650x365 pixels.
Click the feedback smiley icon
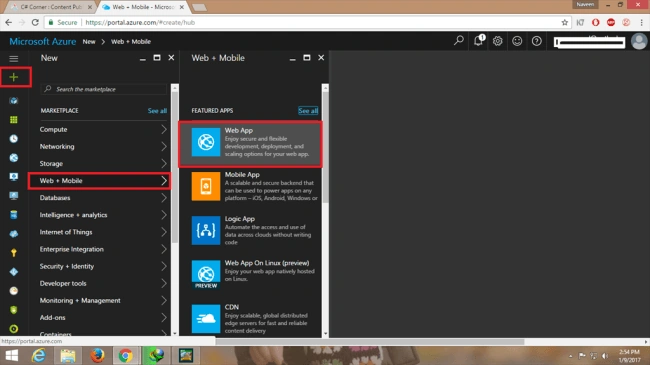(517, 41)
